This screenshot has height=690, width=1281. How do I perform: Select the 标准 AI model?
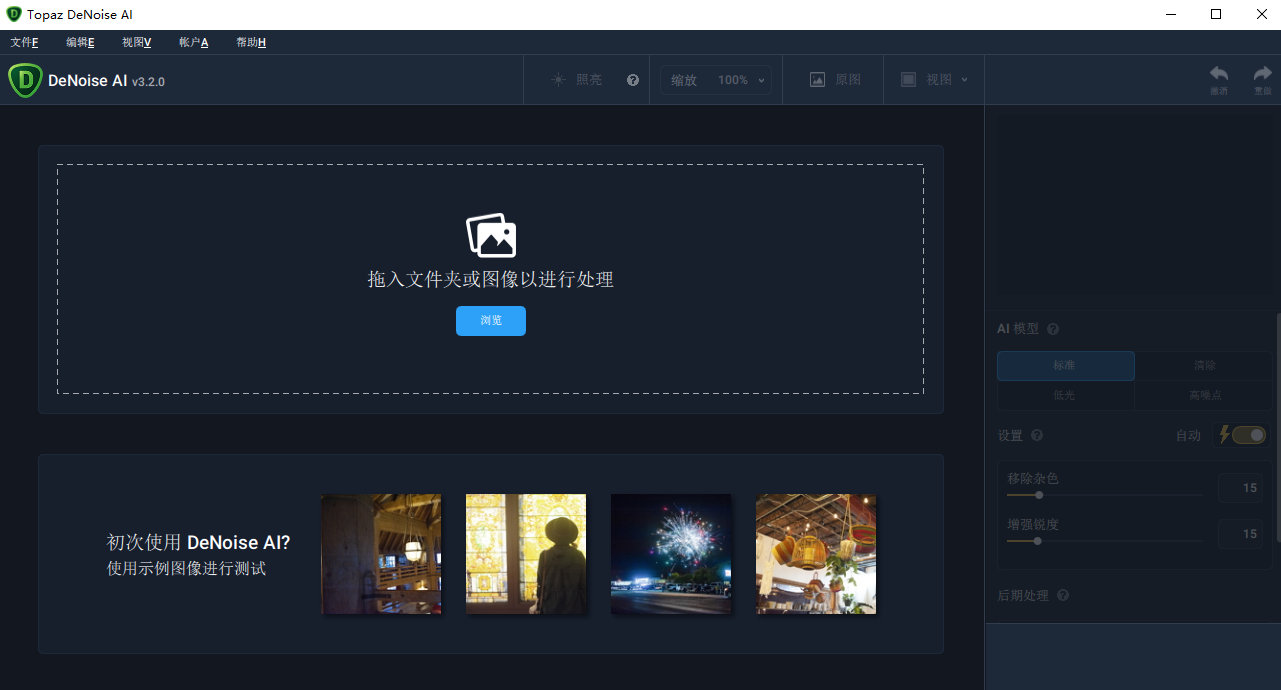1065,366
